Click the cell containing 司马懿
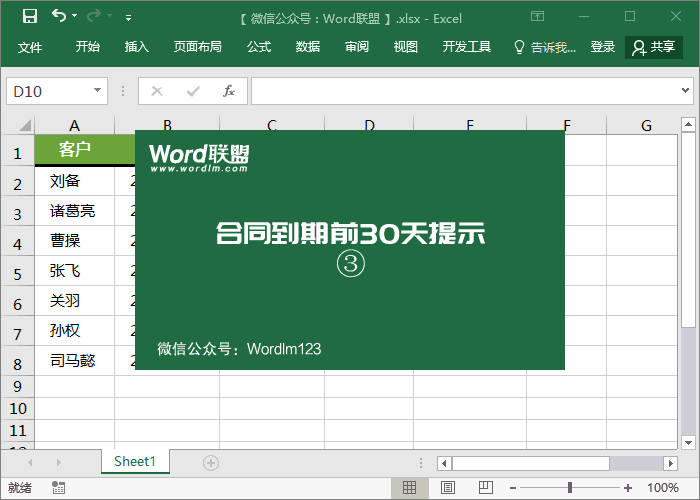 coord(75,360)
